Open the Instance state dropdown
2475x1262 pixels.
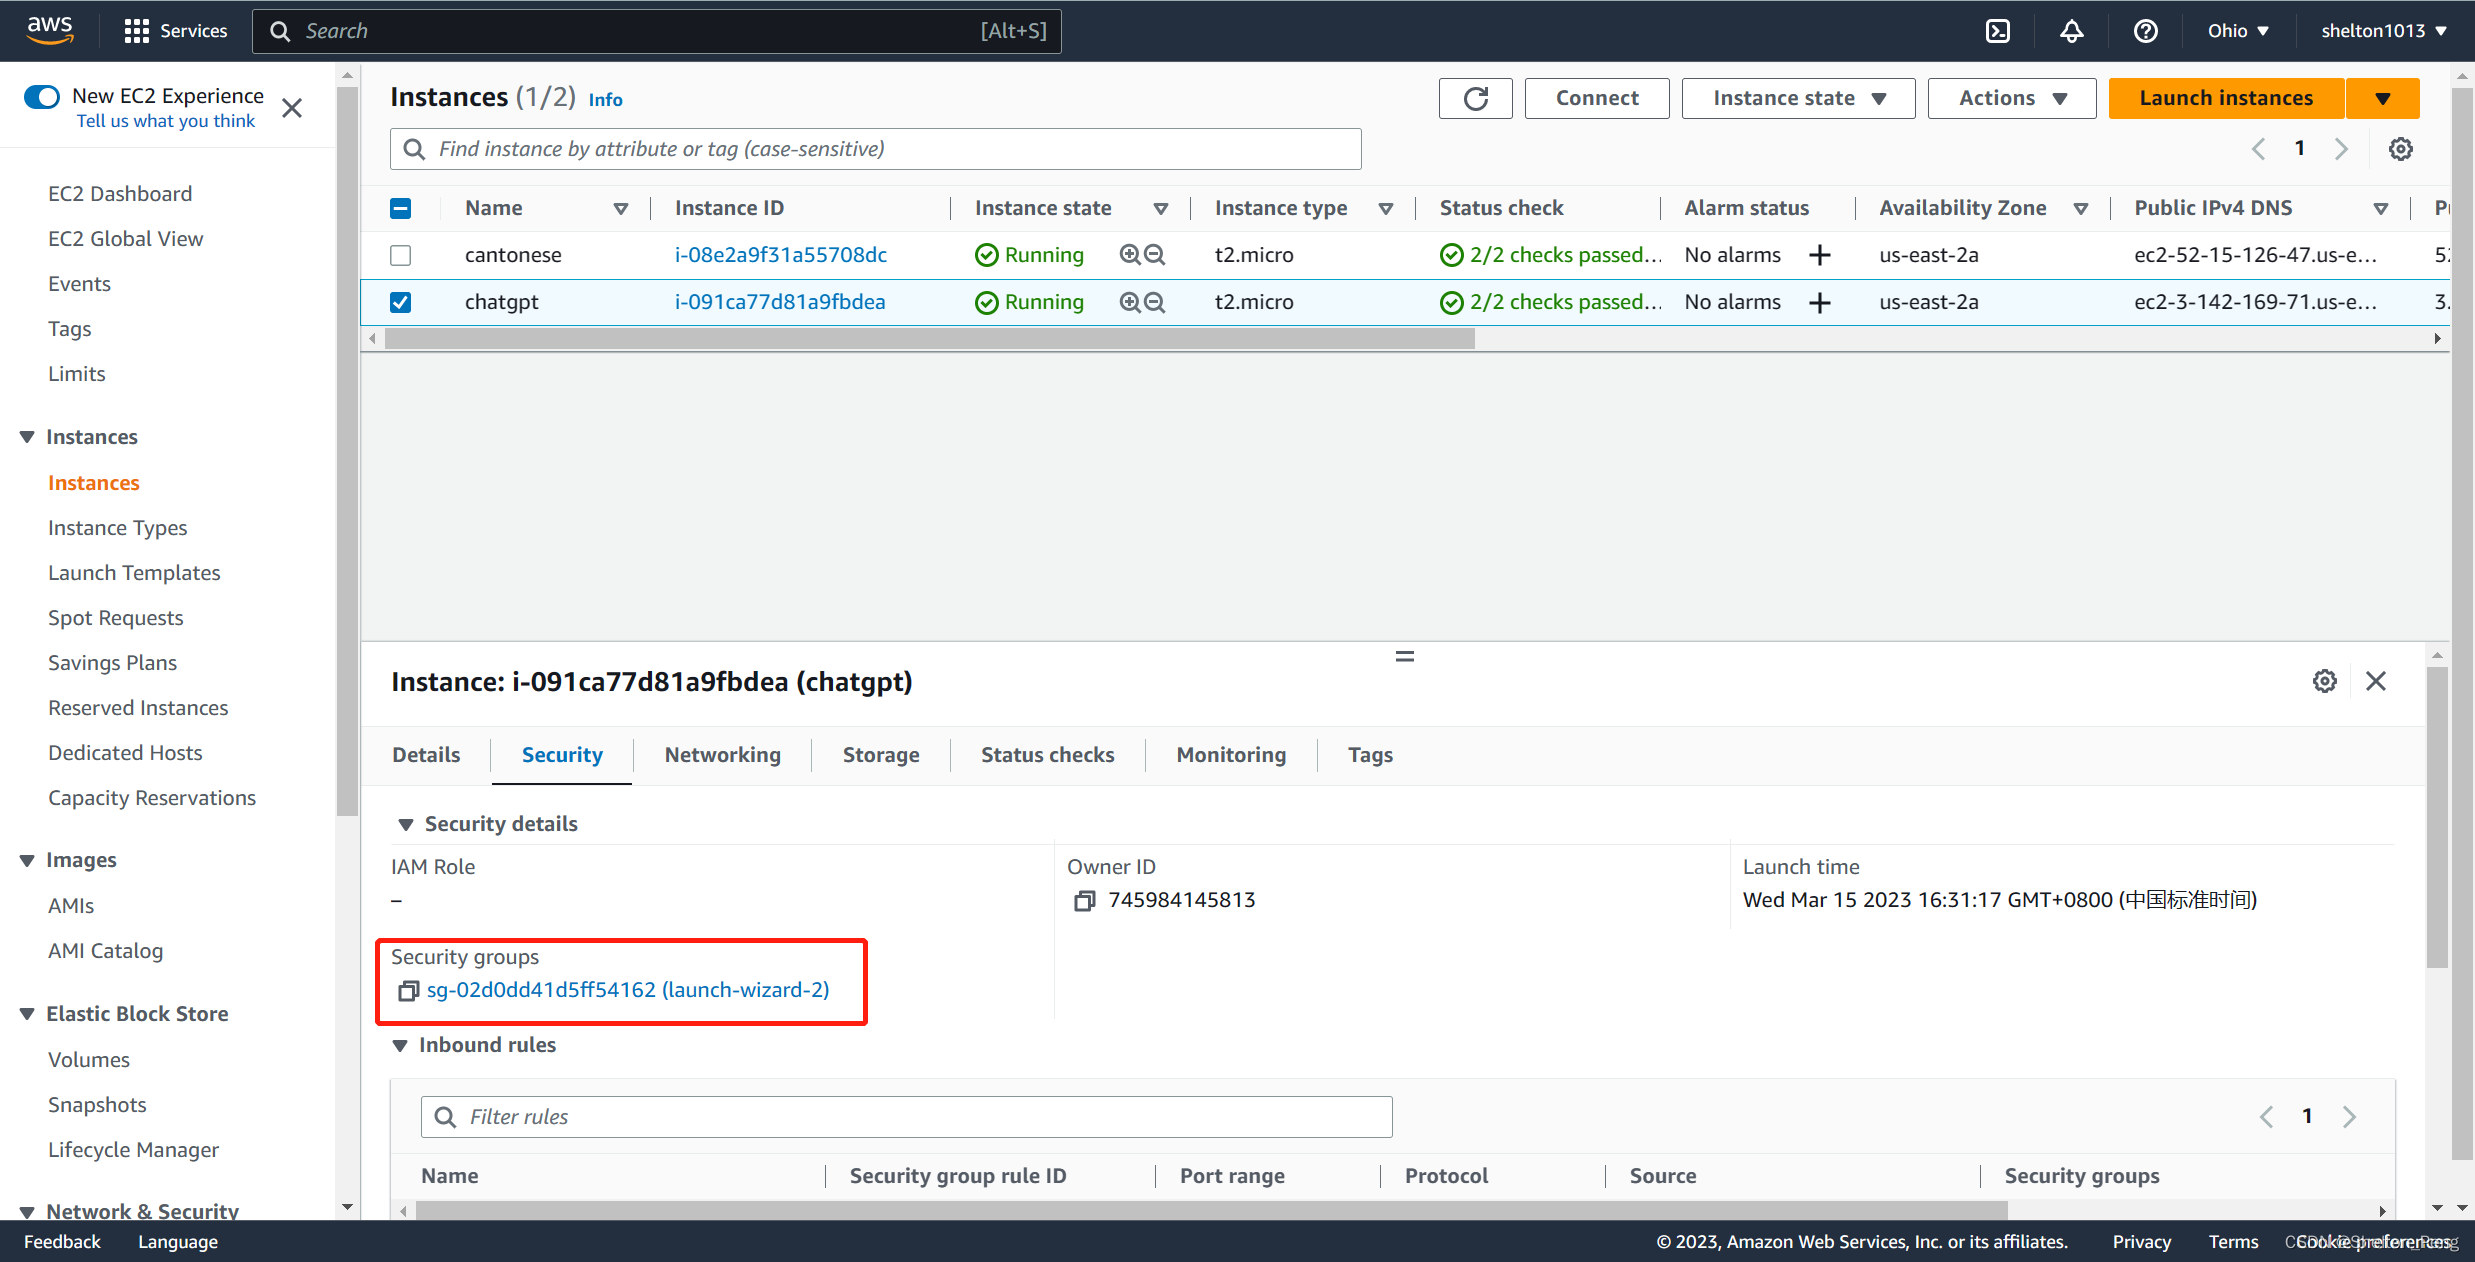point(1797,98)
